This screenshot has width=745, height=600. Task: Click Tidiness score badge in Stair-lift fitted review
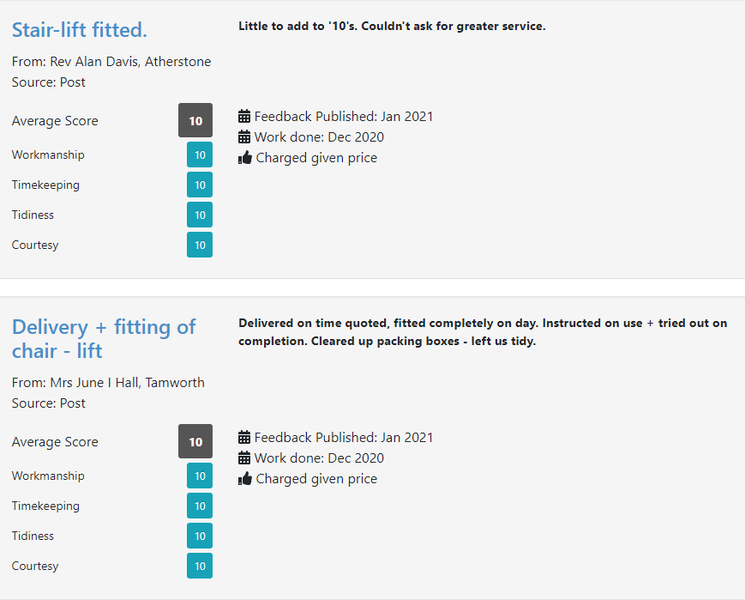click(199, 215)
